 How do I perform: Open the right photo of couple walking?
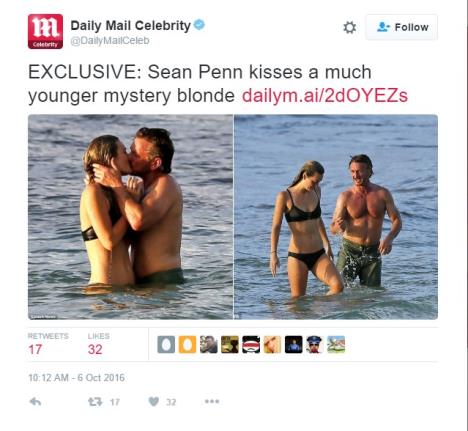tap(336, 217)
